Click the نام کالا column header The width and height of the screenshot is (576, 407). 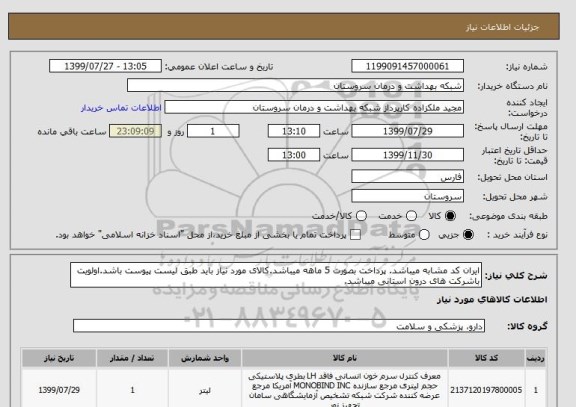[x=345, y=358]
